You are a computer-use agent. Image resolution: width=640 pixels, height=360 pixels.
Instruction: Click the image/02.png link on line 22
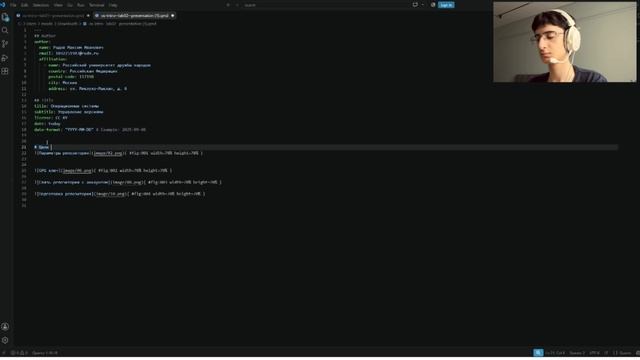point(108,153)
